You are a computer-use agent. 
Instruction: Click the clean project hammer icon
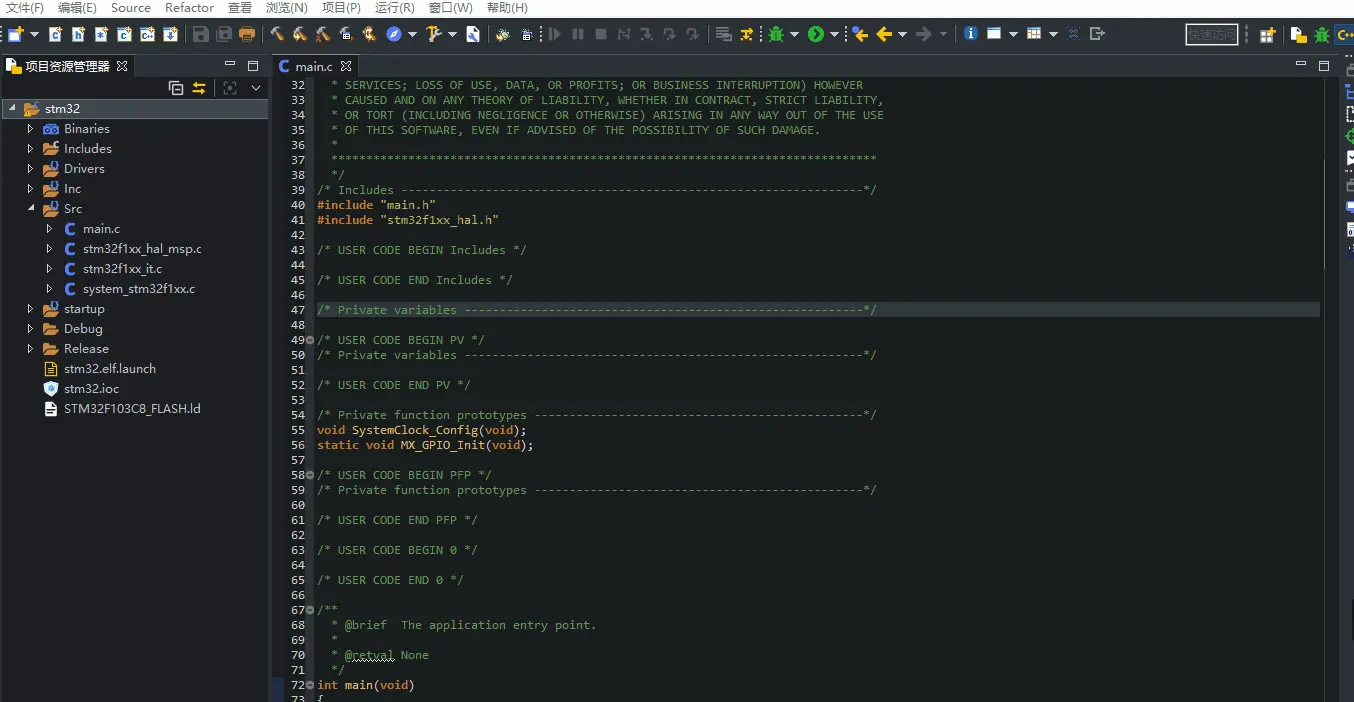pos(322,34)
